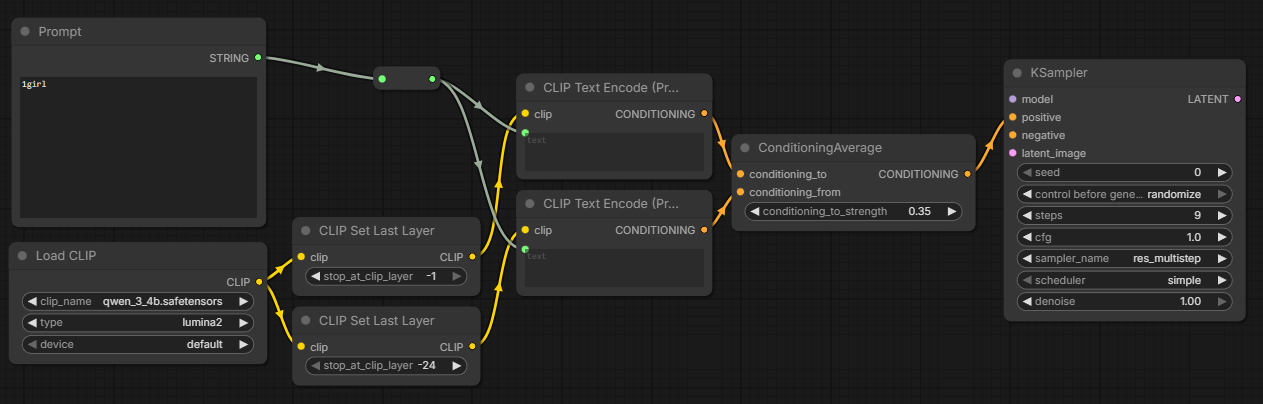1263x404 pixels.
Task: Increase the steps value with right arrow
Action: (x=1221, y=215)
